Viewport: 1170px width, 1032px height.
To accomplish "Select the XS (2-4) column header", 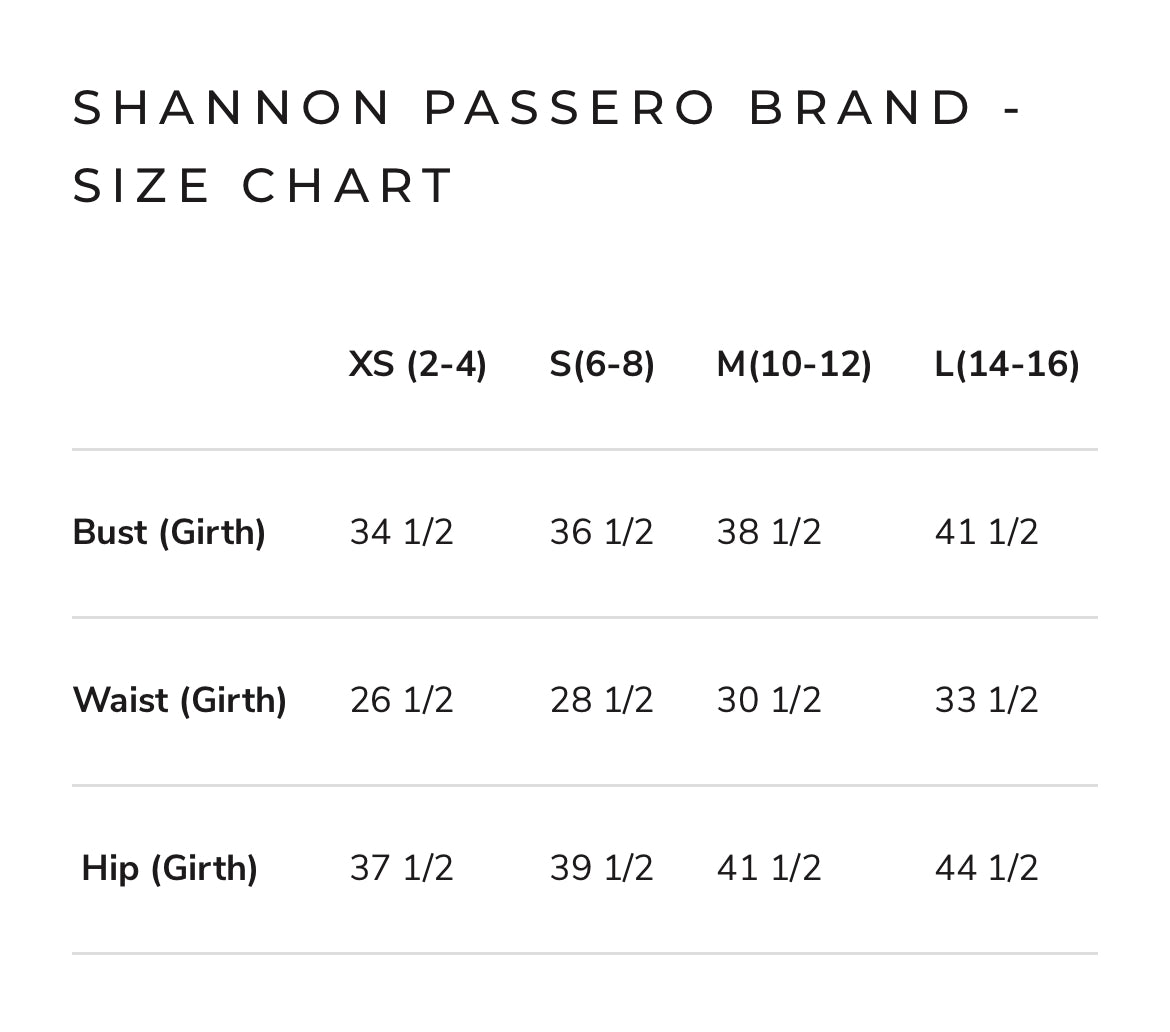I will pyautogui.click(x=417, y=365).
